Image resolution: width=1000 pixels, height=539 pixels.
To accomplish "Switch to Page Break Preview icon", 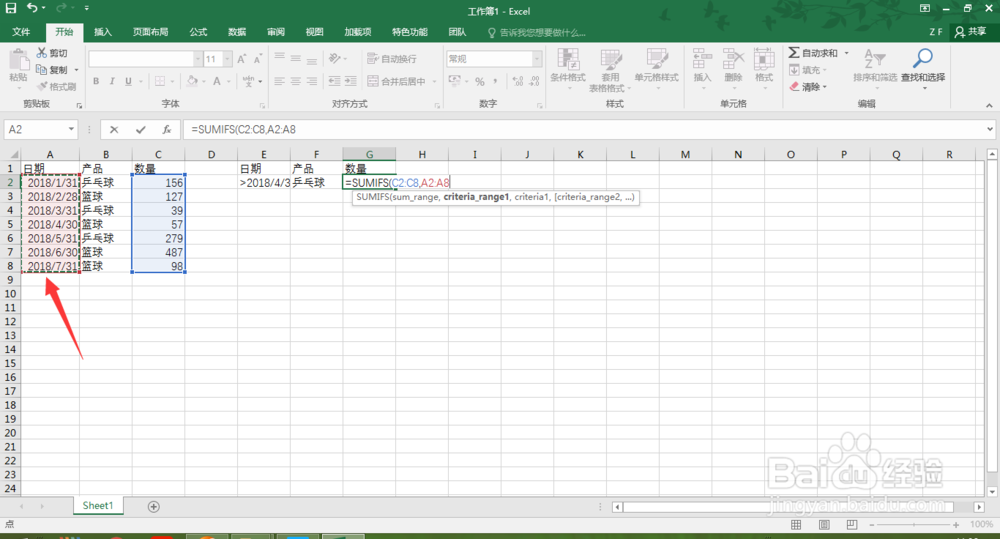I will click(x=852, y=524).
